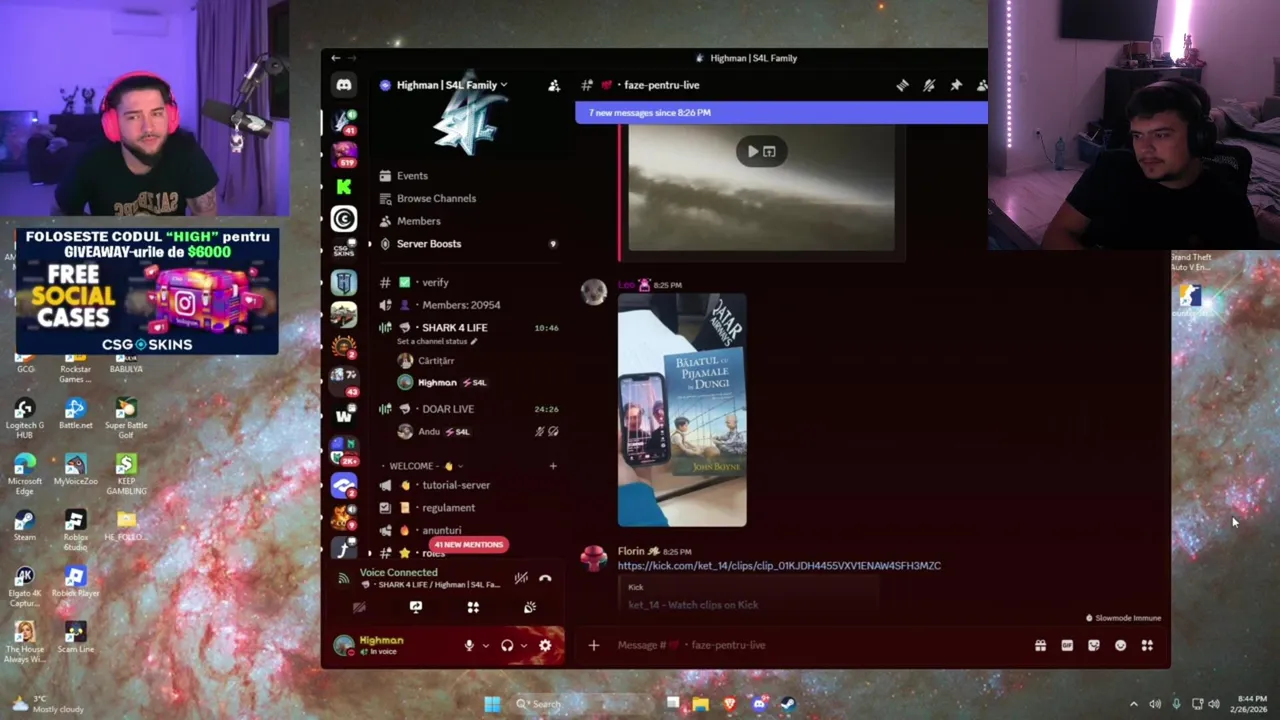Viewport: 1280px width, 720px height.
Task: Open Roblox Player desktop shortcut
Action: [x=75, y=581]
